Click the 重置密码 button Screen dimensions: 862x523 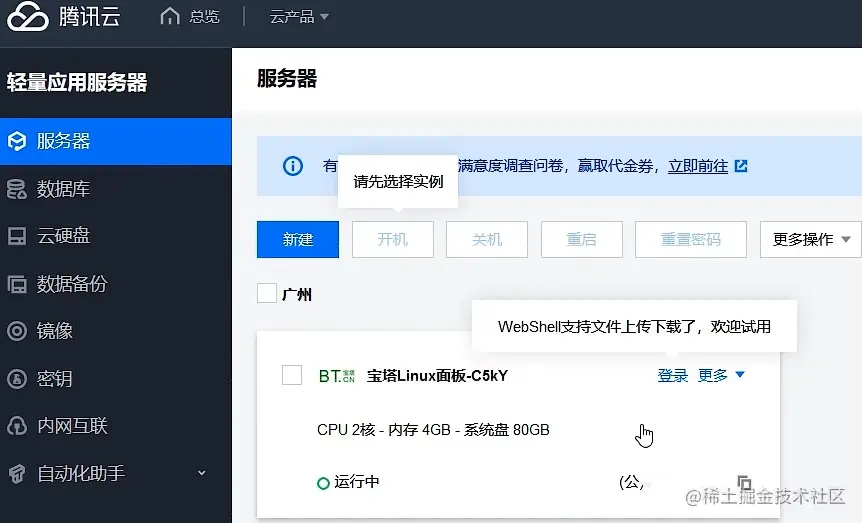[x=690, y=239]
